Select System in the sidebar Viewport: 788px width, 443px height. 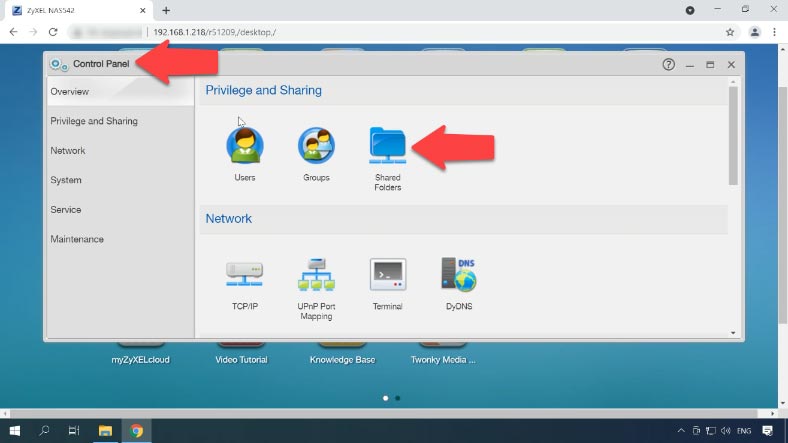click(x=121, y=180)
